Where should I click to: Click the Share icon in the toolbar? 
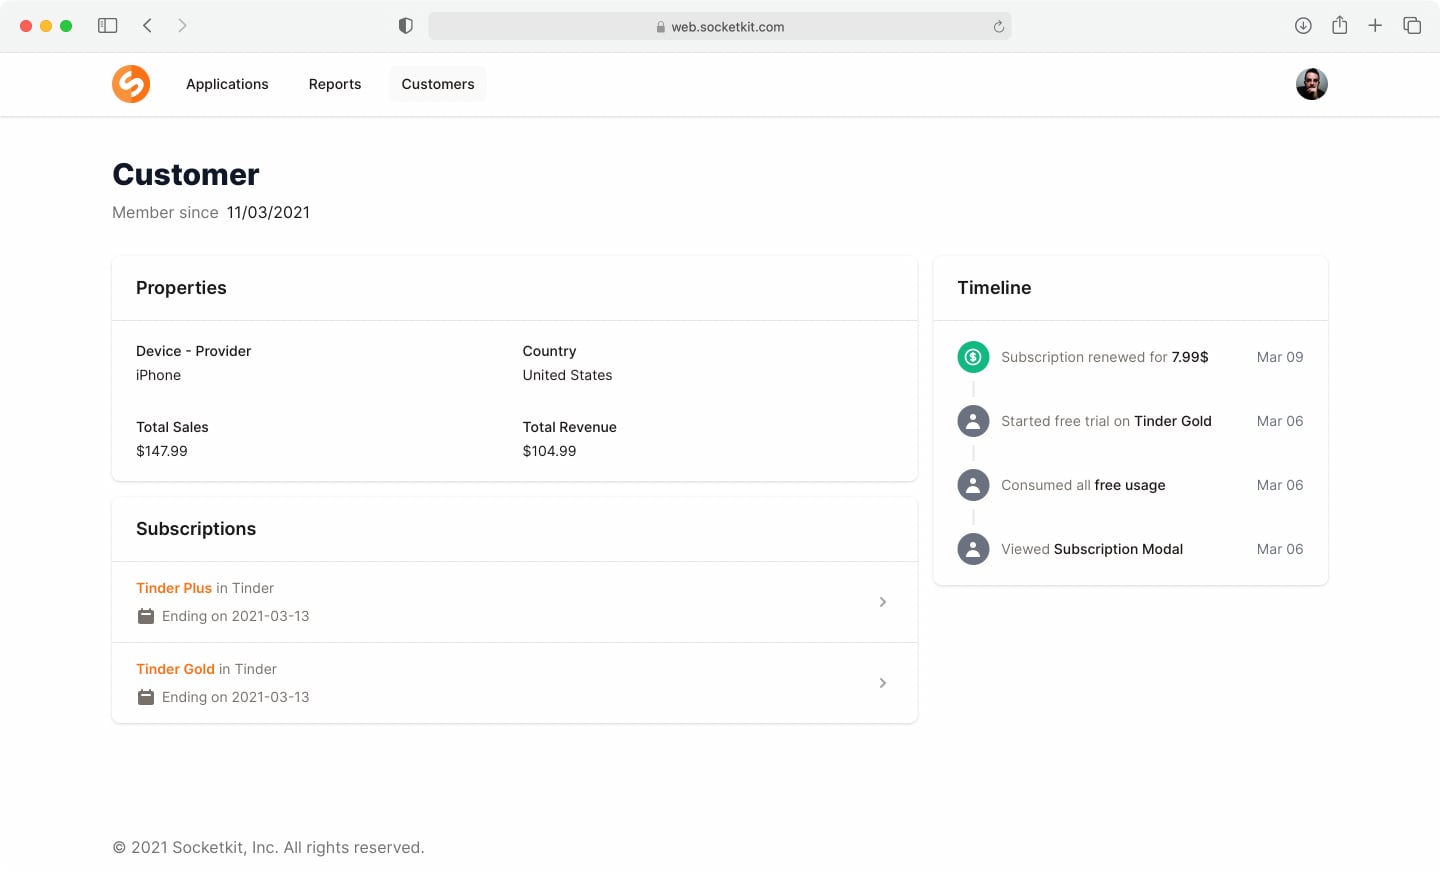pyautogui.click(x=1339, y=25)
